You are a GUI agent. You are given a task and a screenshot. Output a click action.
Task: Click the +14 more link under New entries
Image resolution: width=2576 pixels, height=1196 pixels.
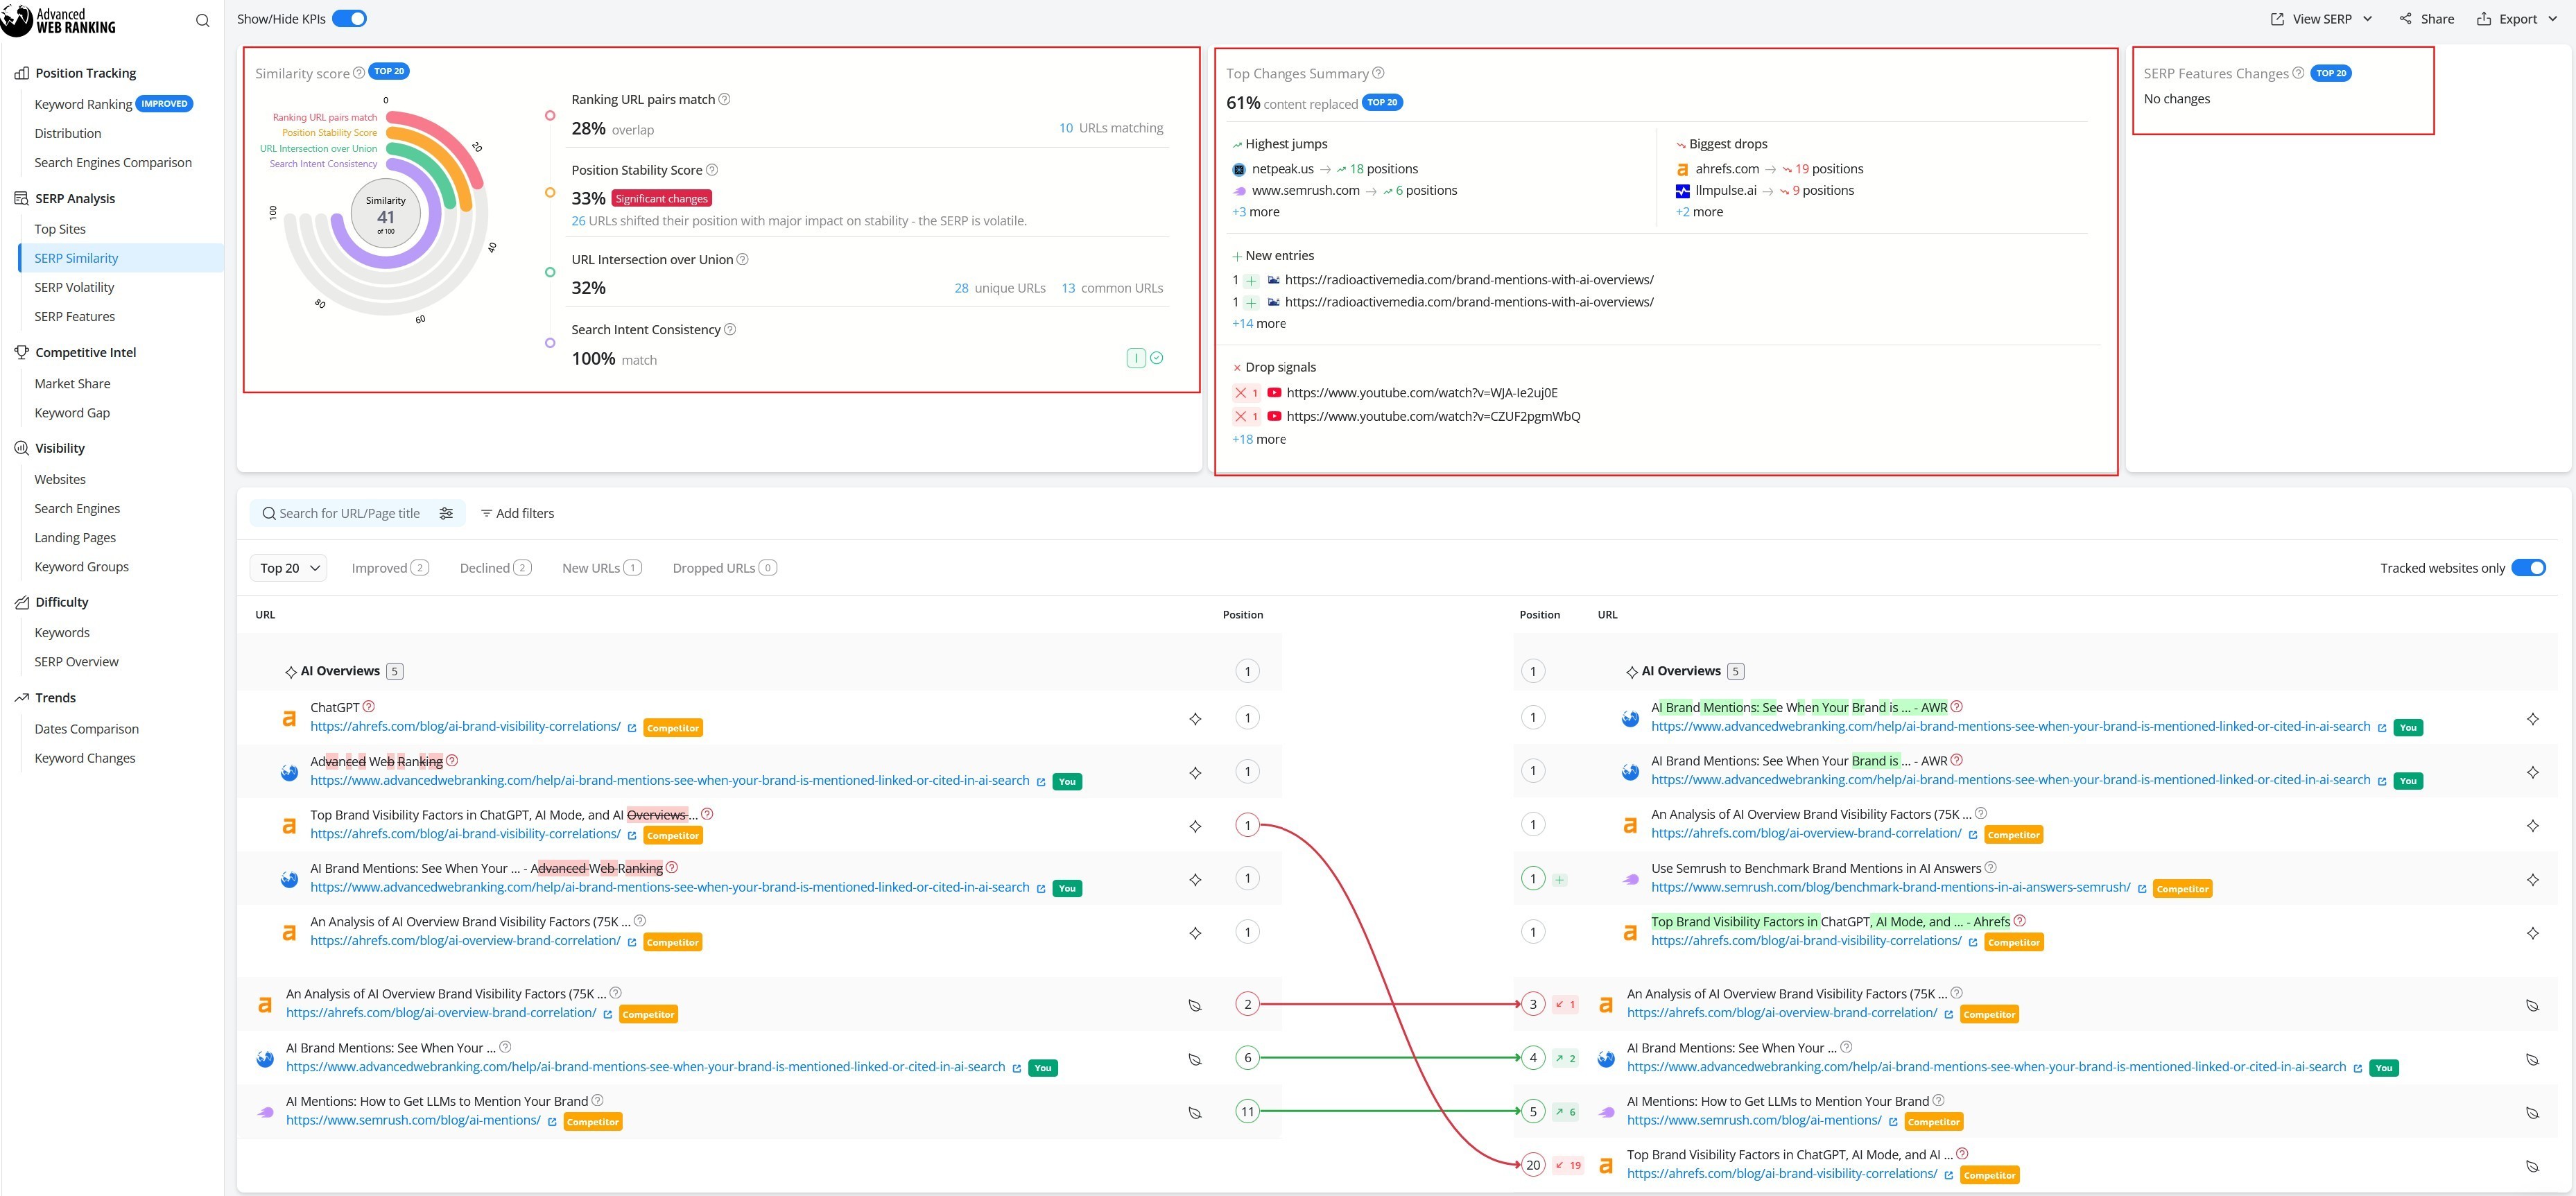pos(1259,323)
